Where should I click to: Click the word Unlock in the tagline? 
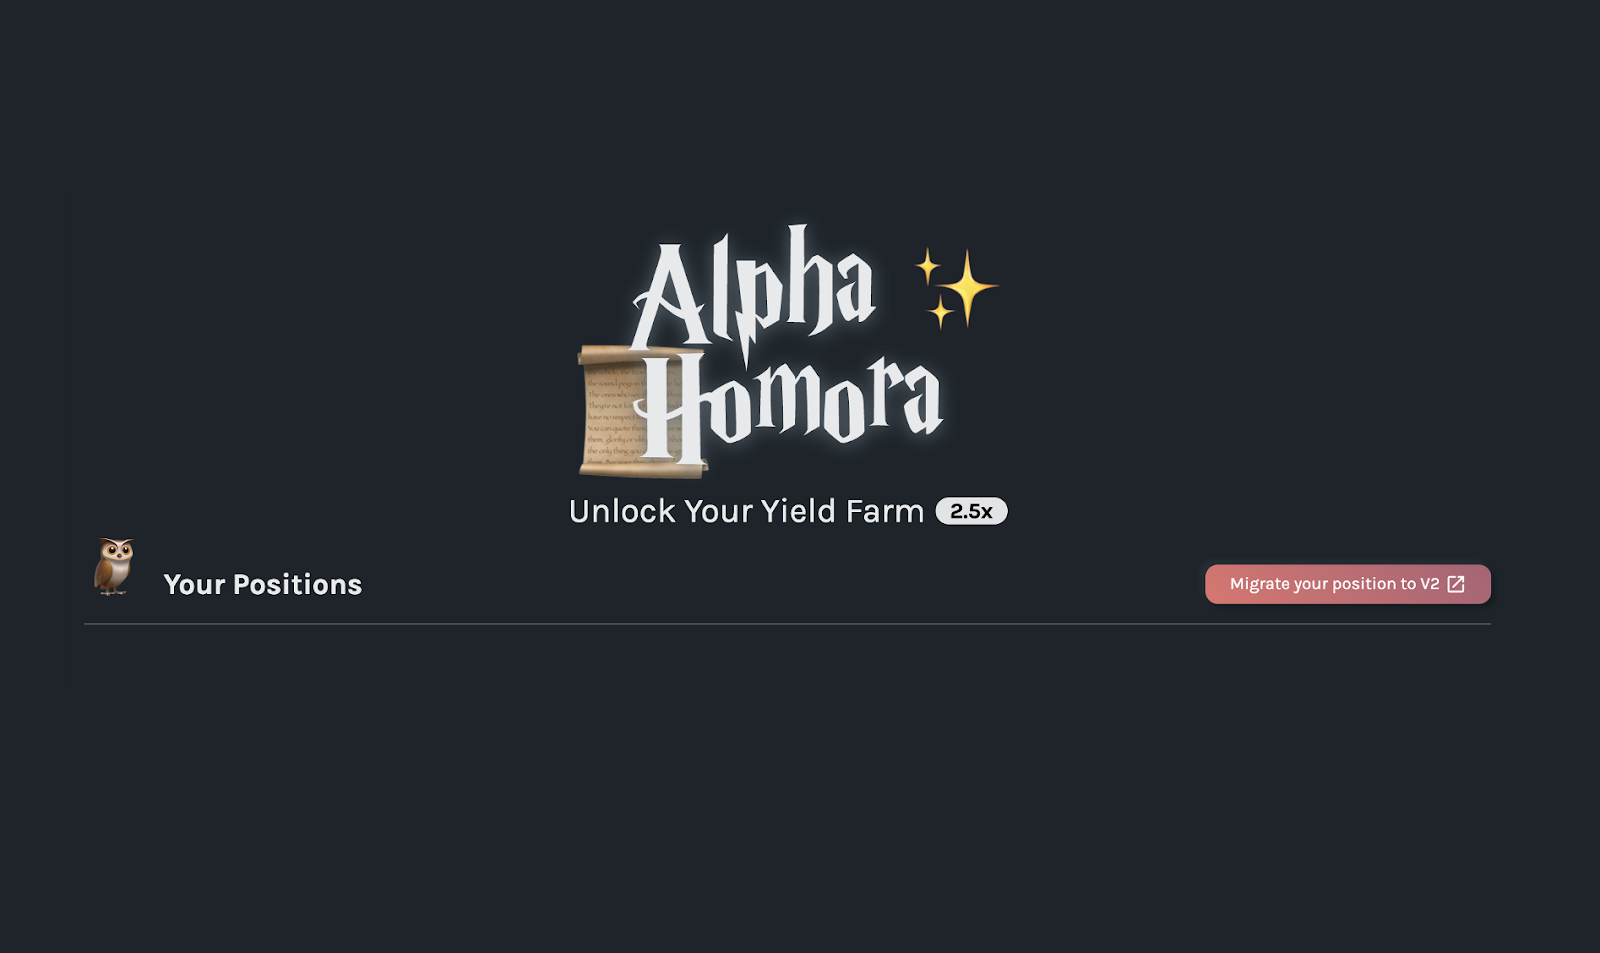tap(622, 511)
